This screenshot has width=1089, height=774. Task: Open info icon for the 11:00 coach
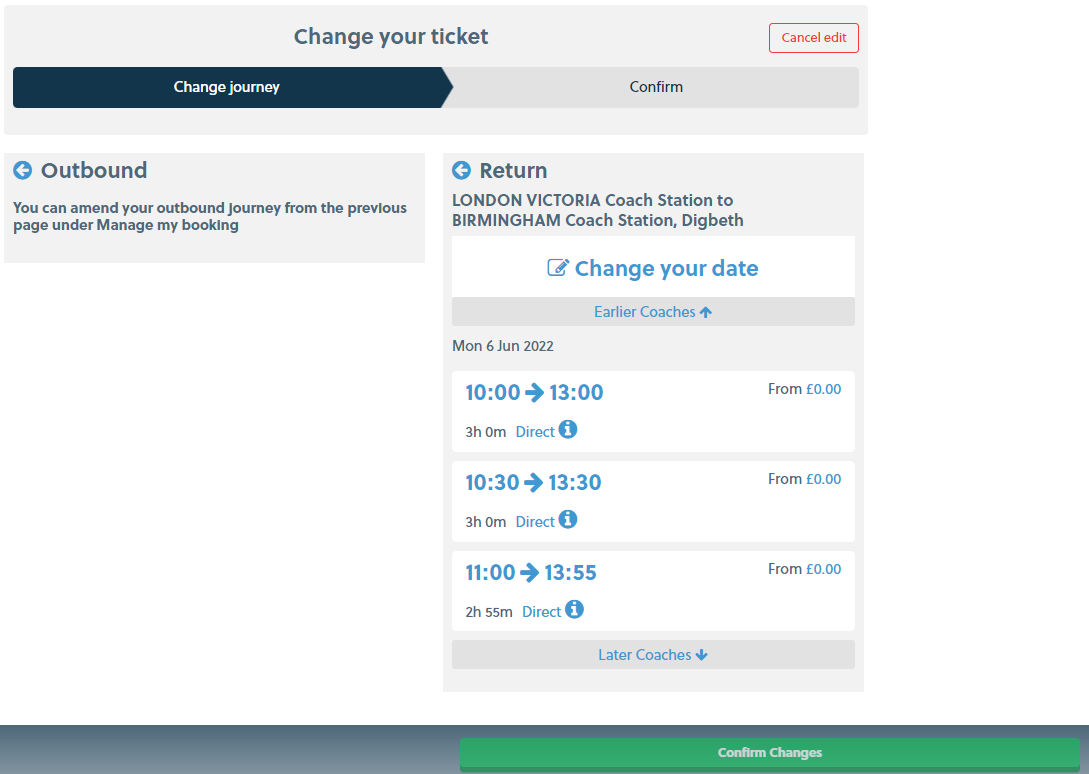pos(574,609)
